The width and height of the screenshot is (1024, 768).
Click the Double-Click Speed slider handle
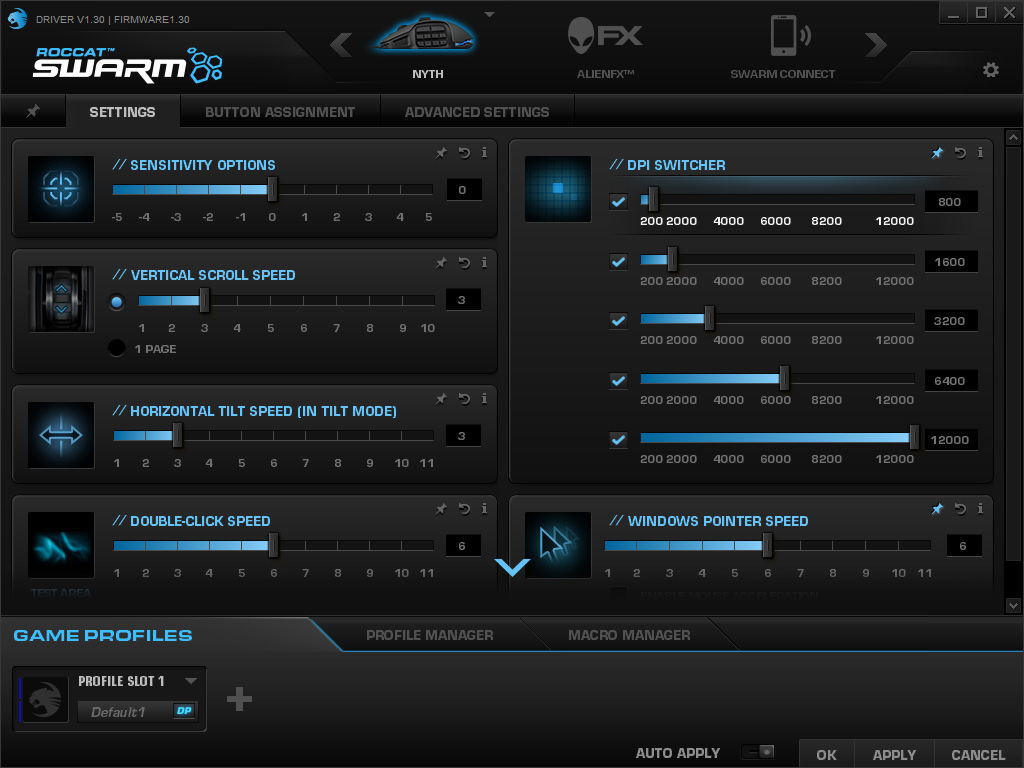[x=273, y=545]
